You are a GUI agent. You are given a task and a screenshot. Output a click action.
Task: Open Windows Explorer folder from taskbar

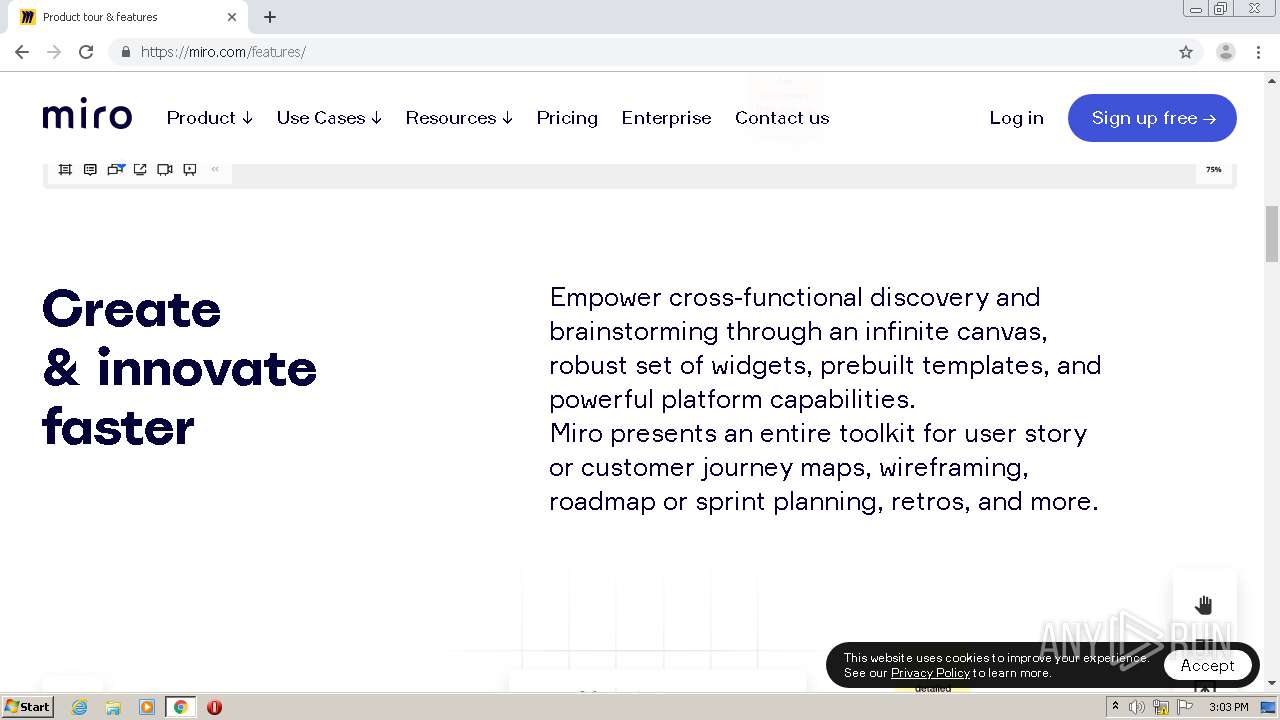coord(113,707)
